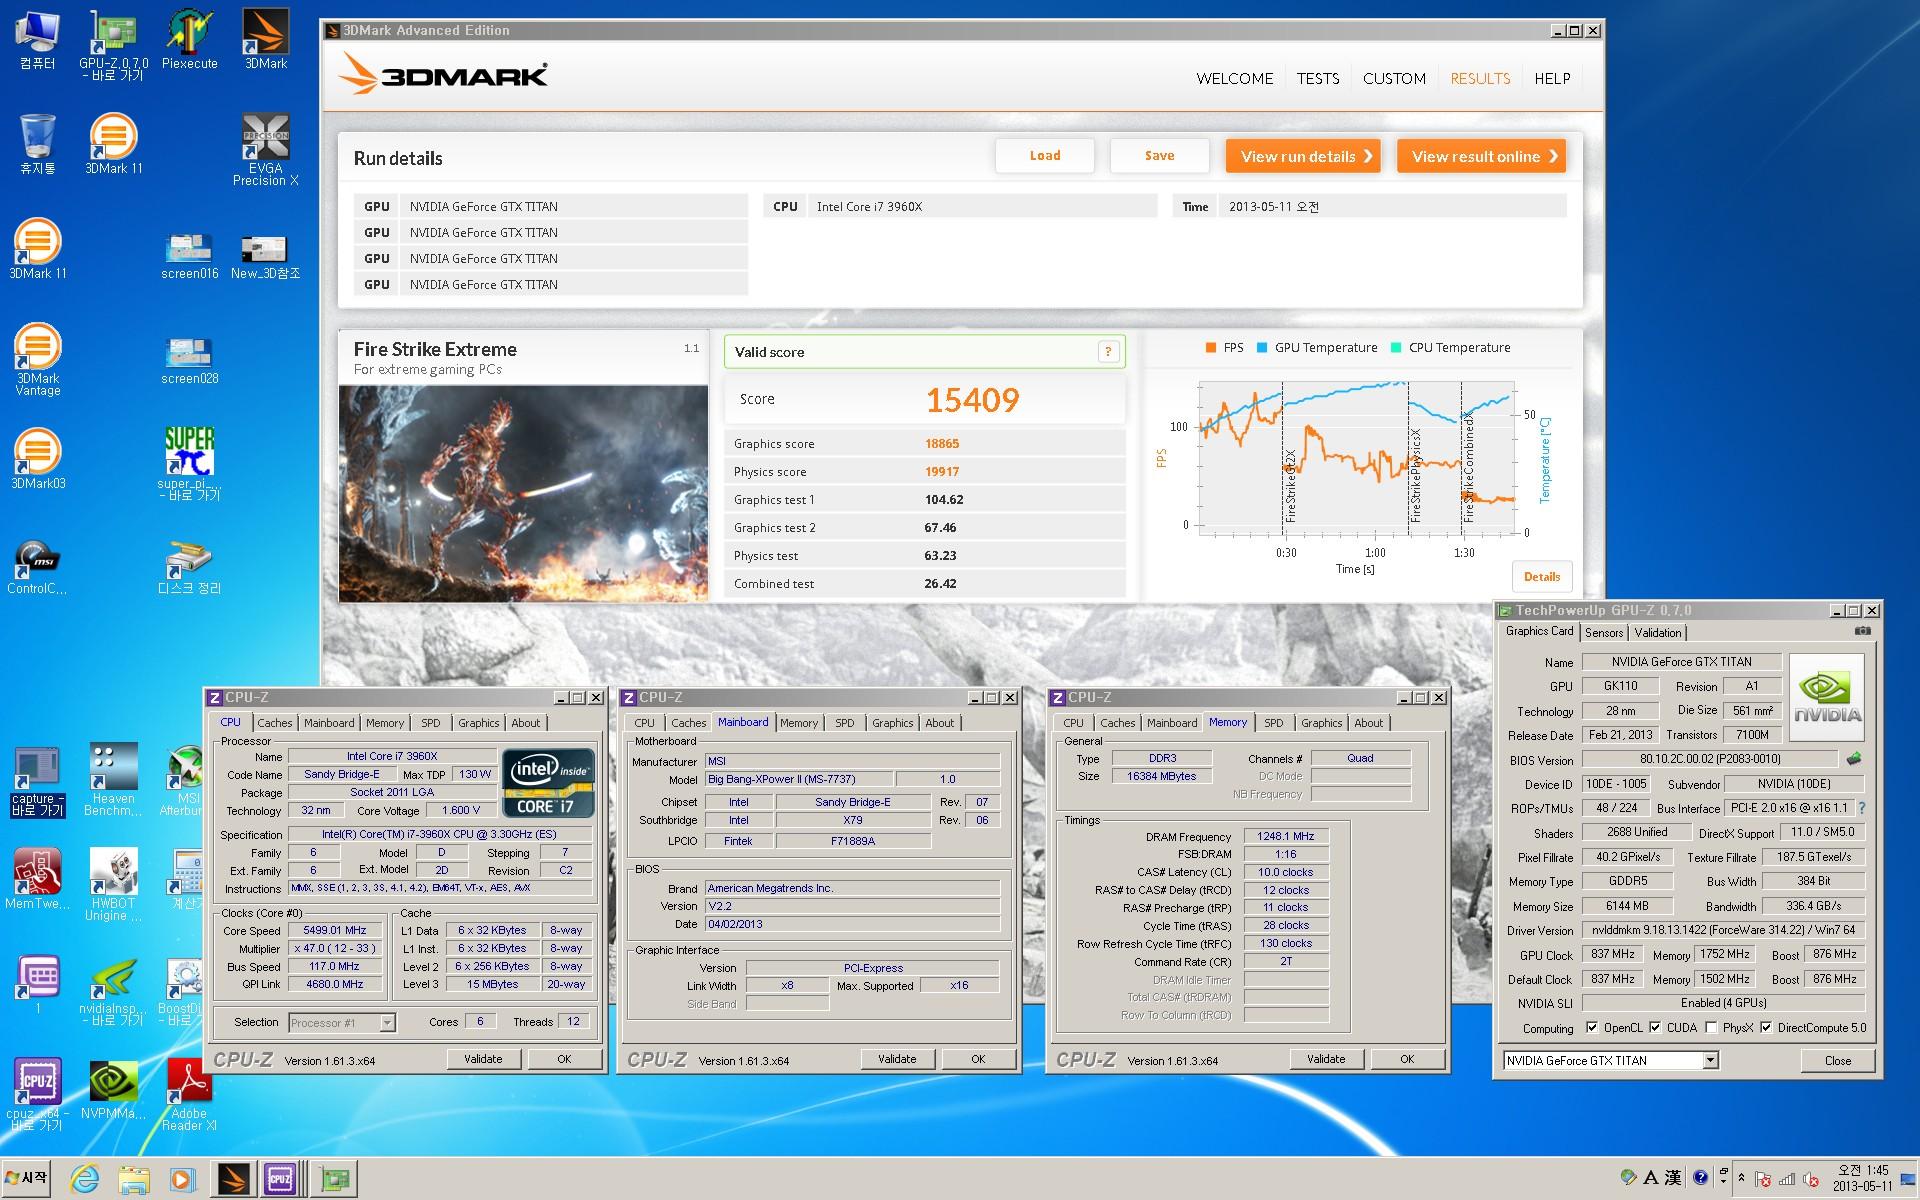This screenshot has width=1920, height=1200.
Task: Launch the NVIDIA Inspector shortcut
Action: tap(113, 991)
